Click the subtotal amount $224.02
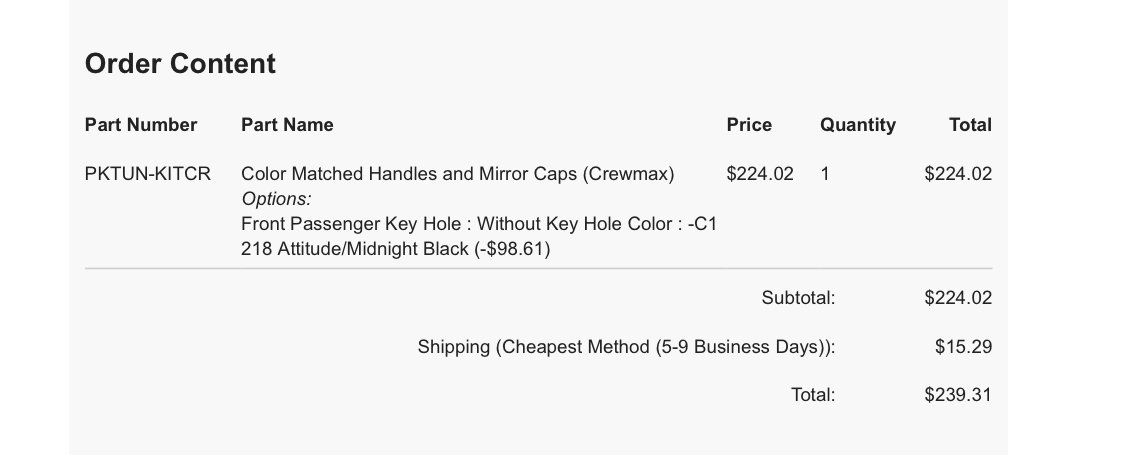The width and height of the screenshot is (1125, 455). click(x=958, y=298)
